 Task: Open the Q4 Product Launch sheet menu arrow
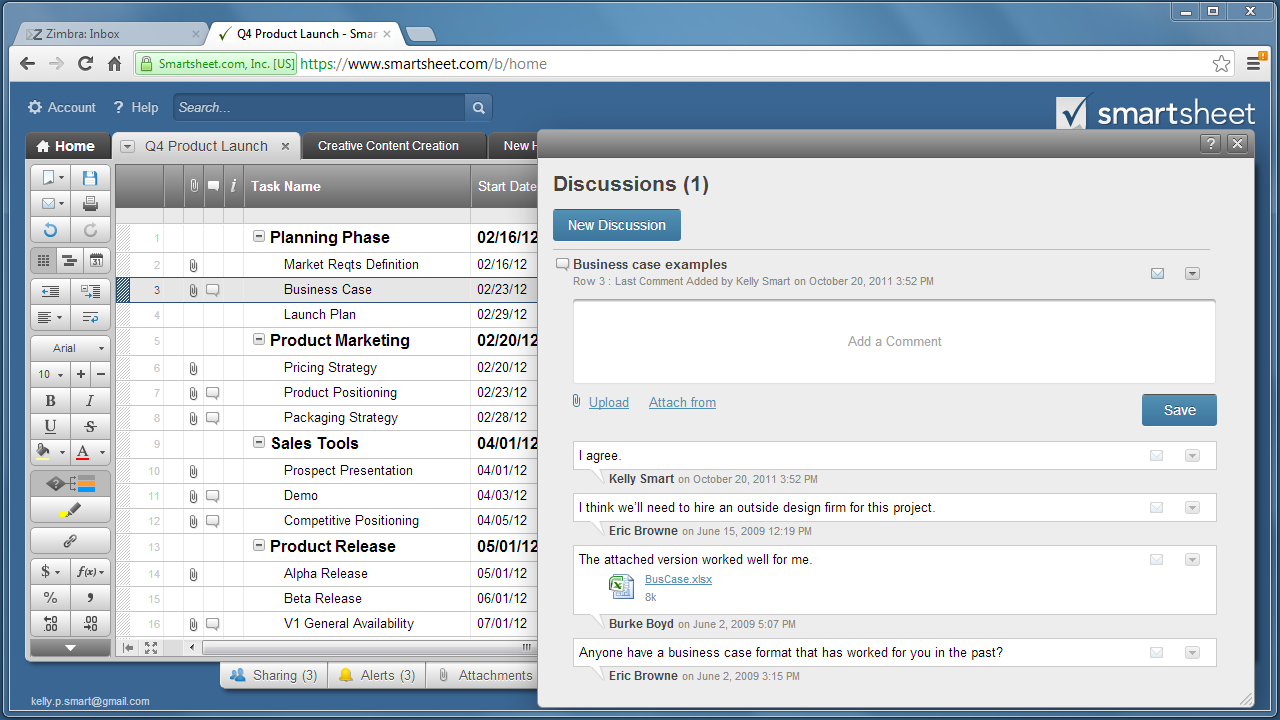coord(128,146)
